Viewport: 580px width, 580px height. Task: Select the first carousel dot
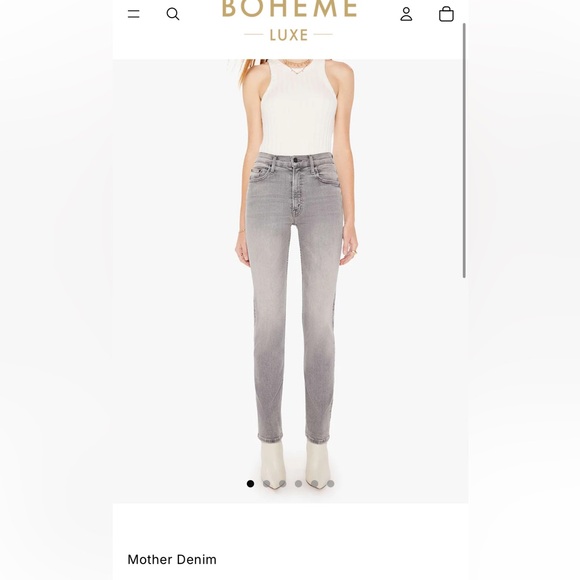point(250,483)
